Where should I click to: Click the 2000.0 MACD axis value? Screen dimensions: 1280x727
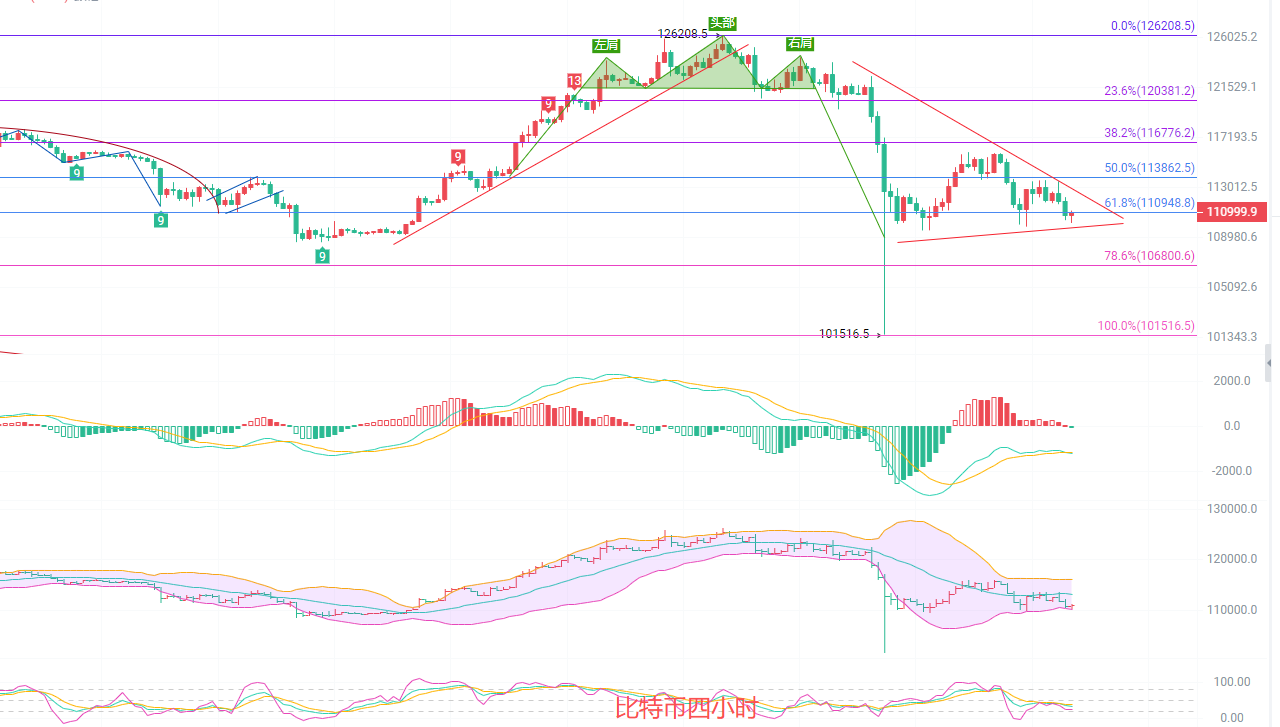[1233, 381]
